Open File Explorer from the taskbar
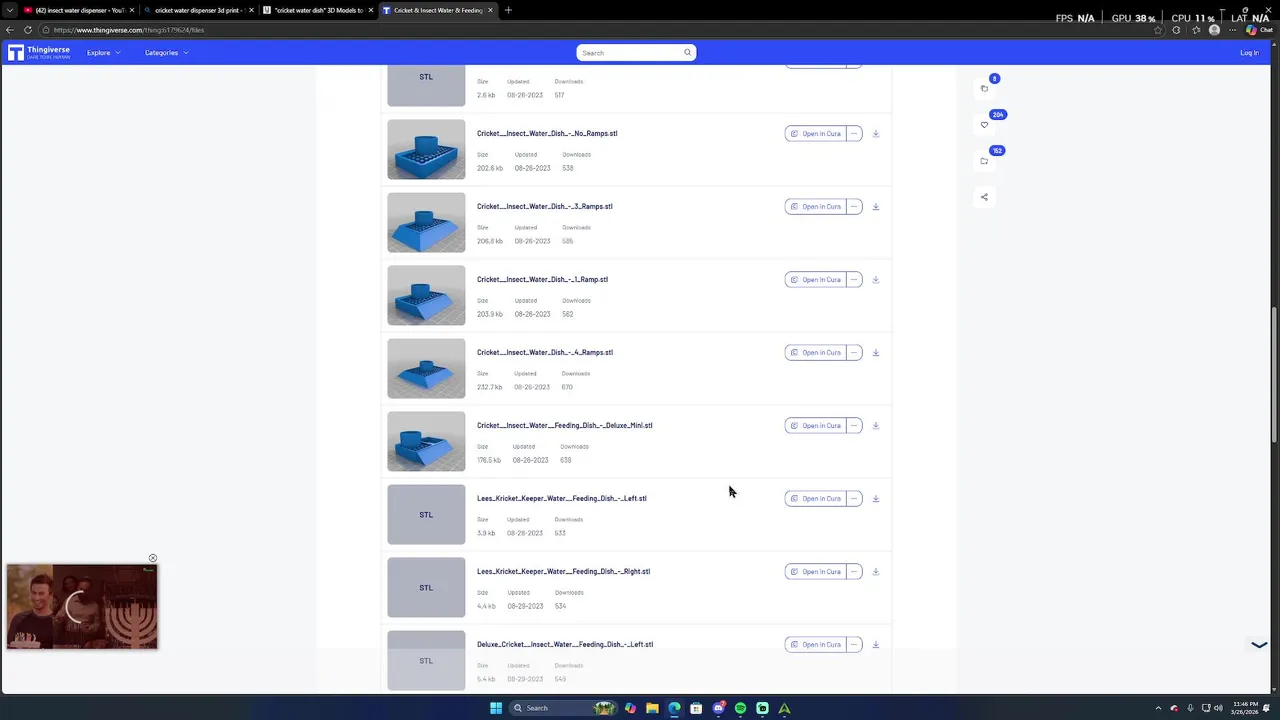The width and height of the screenshot is (1280, 720). coord(652,708)
